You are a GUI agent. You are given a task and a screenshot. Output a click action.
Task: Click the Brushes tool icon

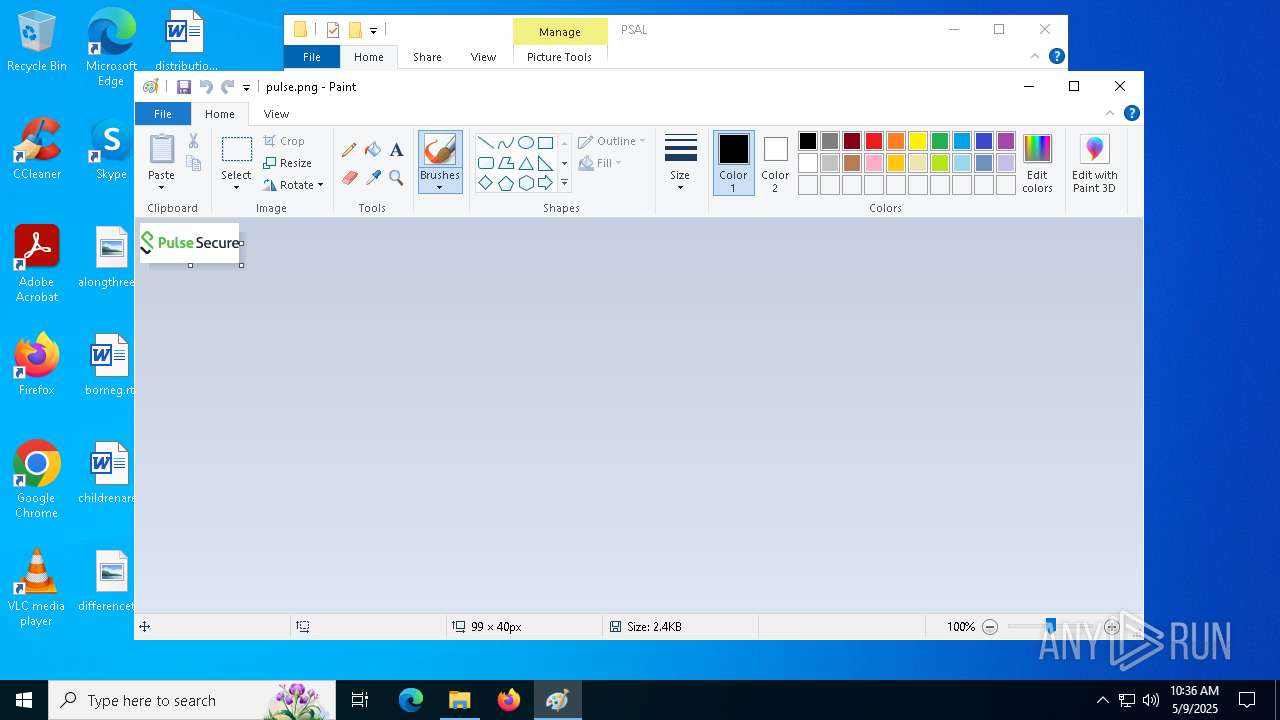[440, 150]
